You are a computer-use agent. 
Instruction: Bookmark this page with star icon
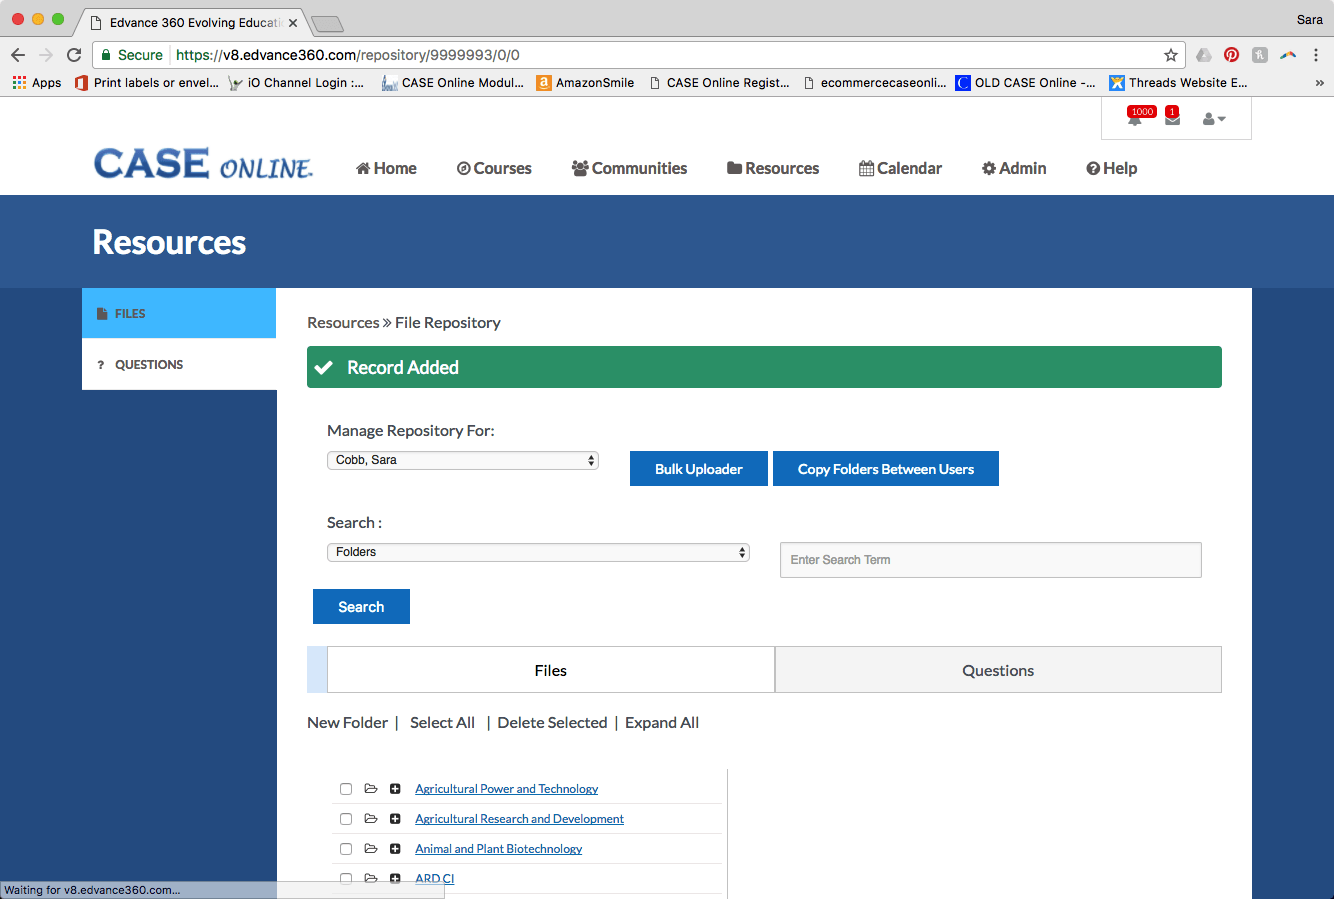[x=1170, y=55]
